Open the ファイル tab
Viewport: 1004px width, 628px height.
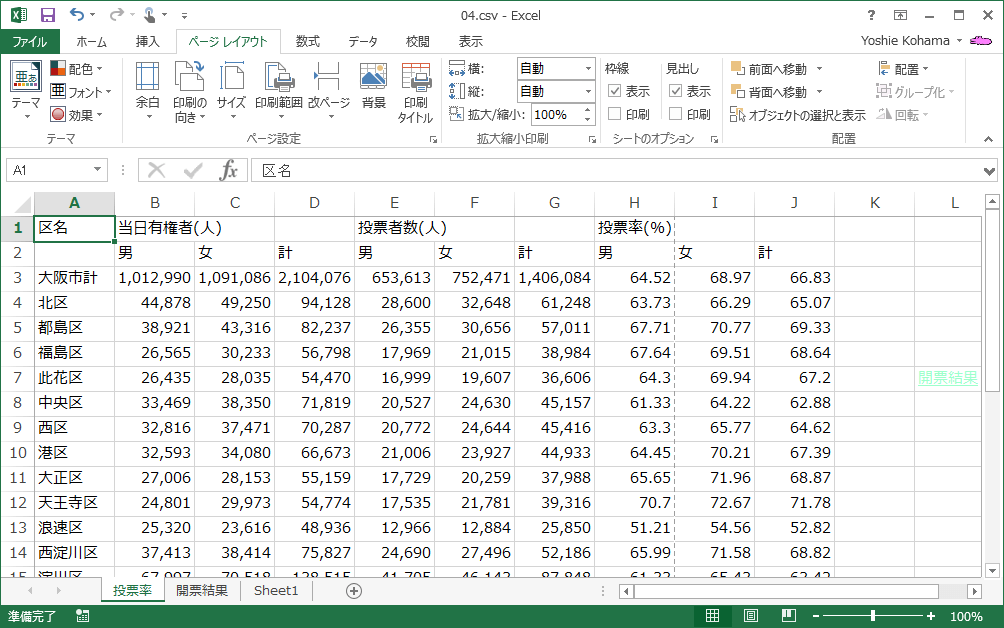(x=30, y=42)
